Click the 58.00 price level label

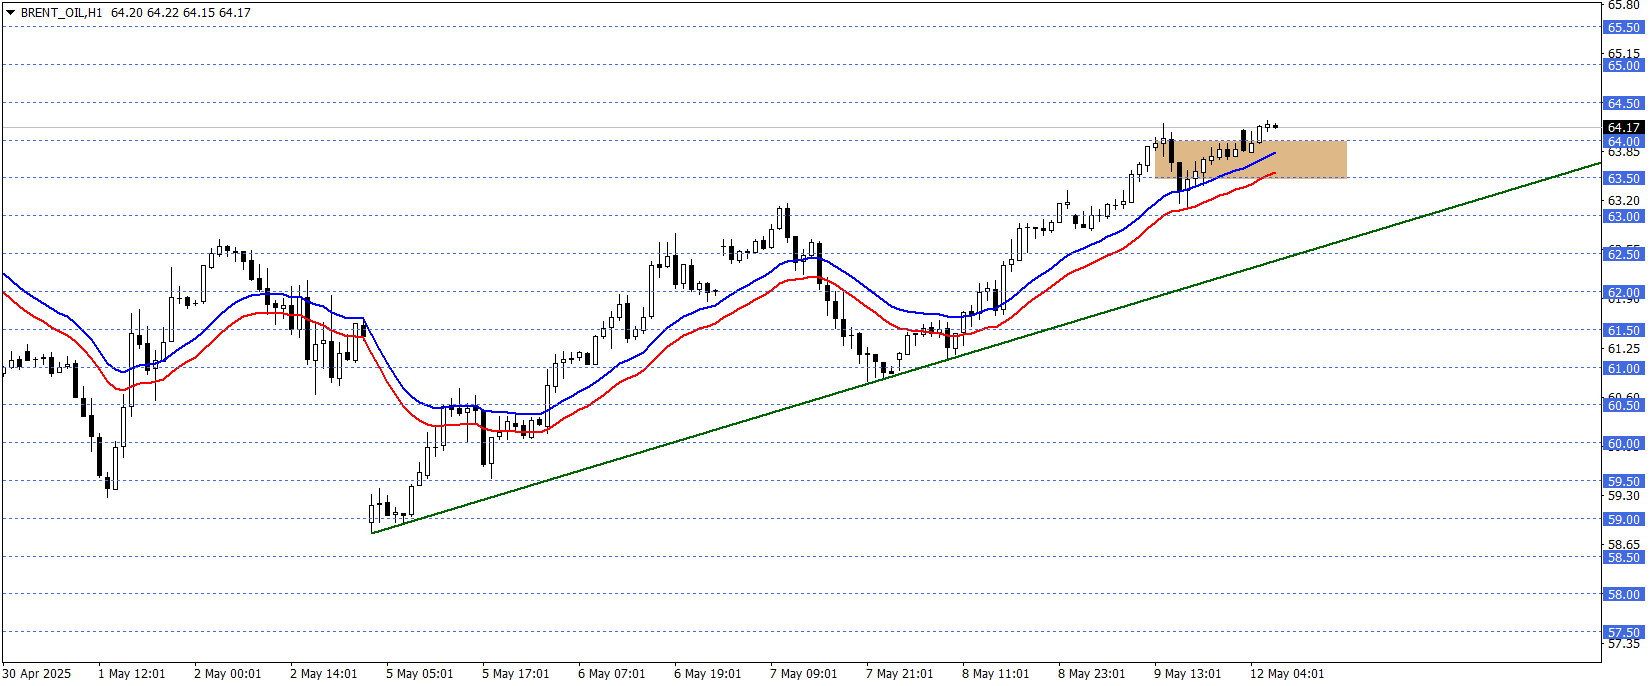[x=1624, y=594]
